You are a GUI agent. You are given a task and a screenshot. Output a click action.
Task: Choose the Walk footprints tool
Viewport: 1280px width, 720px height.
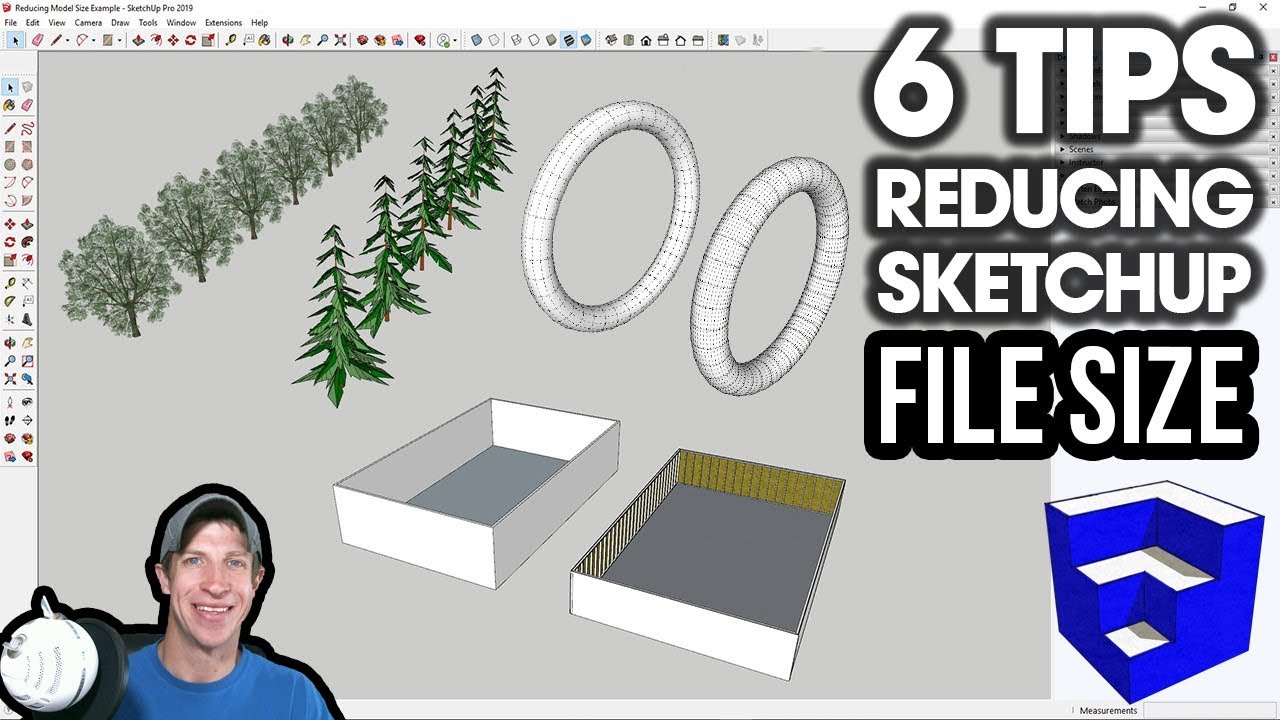[10, 420]
